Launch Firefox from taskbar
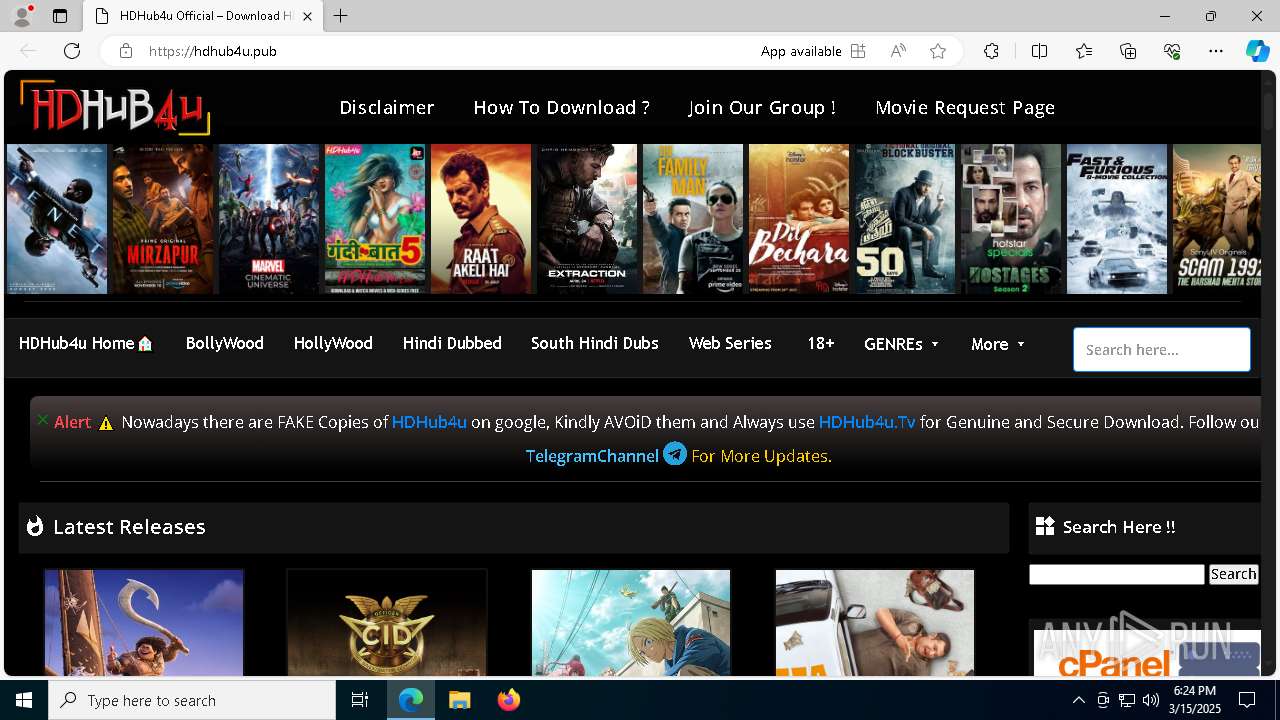The image size is (1280, 720). (509, 700)
